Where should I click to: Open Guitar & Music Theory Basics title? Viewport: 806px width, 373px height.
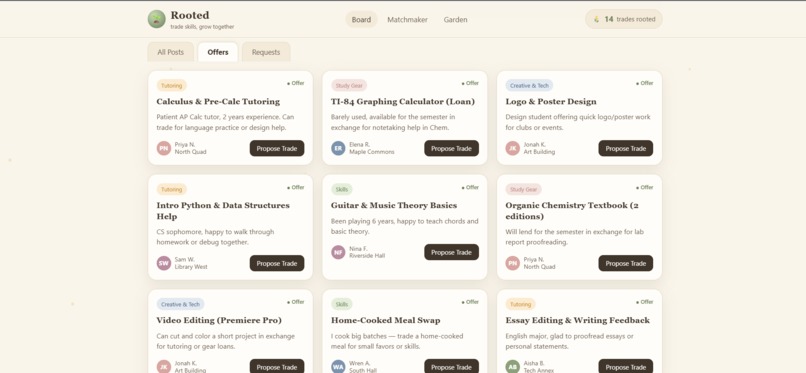[x=394, y=205]
